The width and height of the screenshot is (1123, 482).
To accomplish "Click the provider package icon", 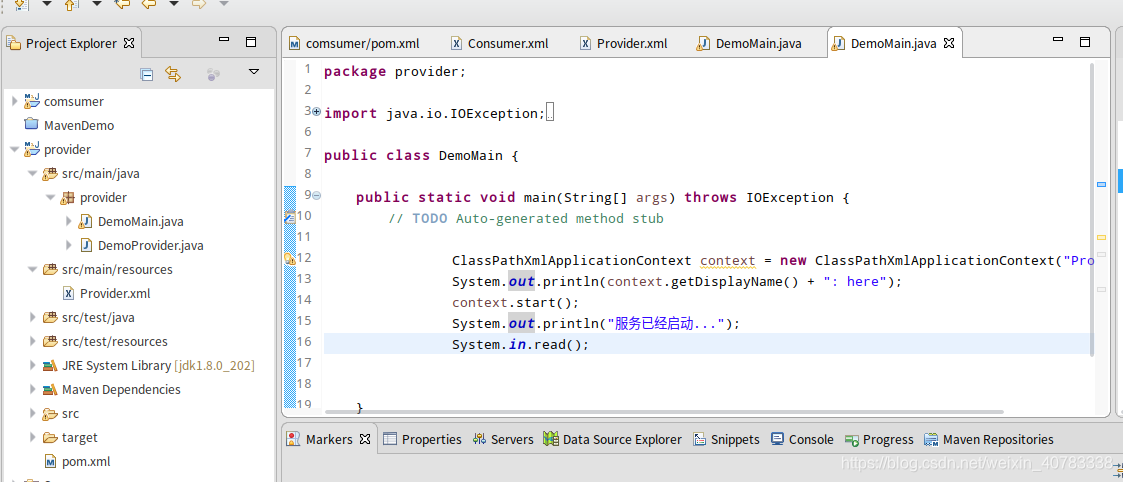I will [67, 198].
